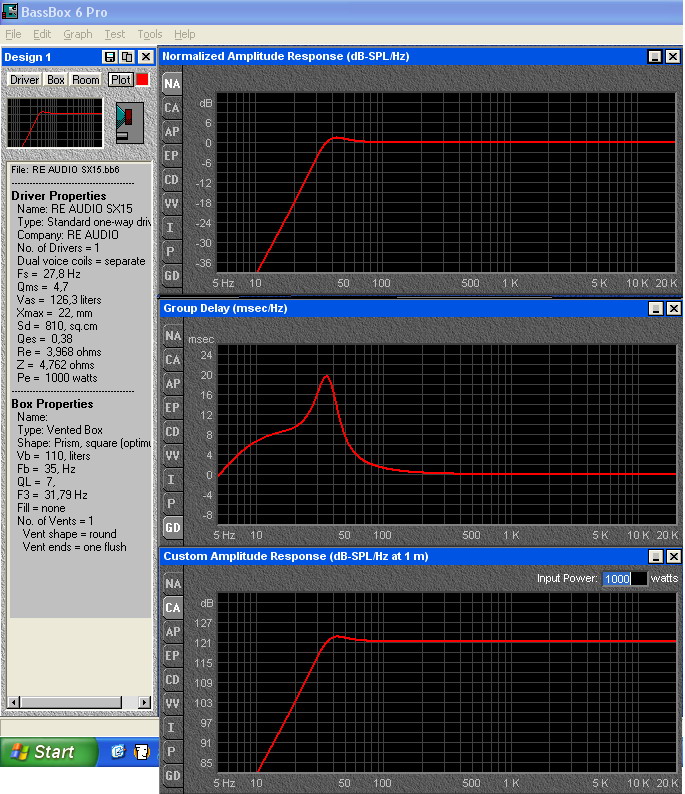Screen dimensions: 685x794
Task: Select VV tab in Custom Amplitude window
Action: pyautogui.click(x=173, y=703)
